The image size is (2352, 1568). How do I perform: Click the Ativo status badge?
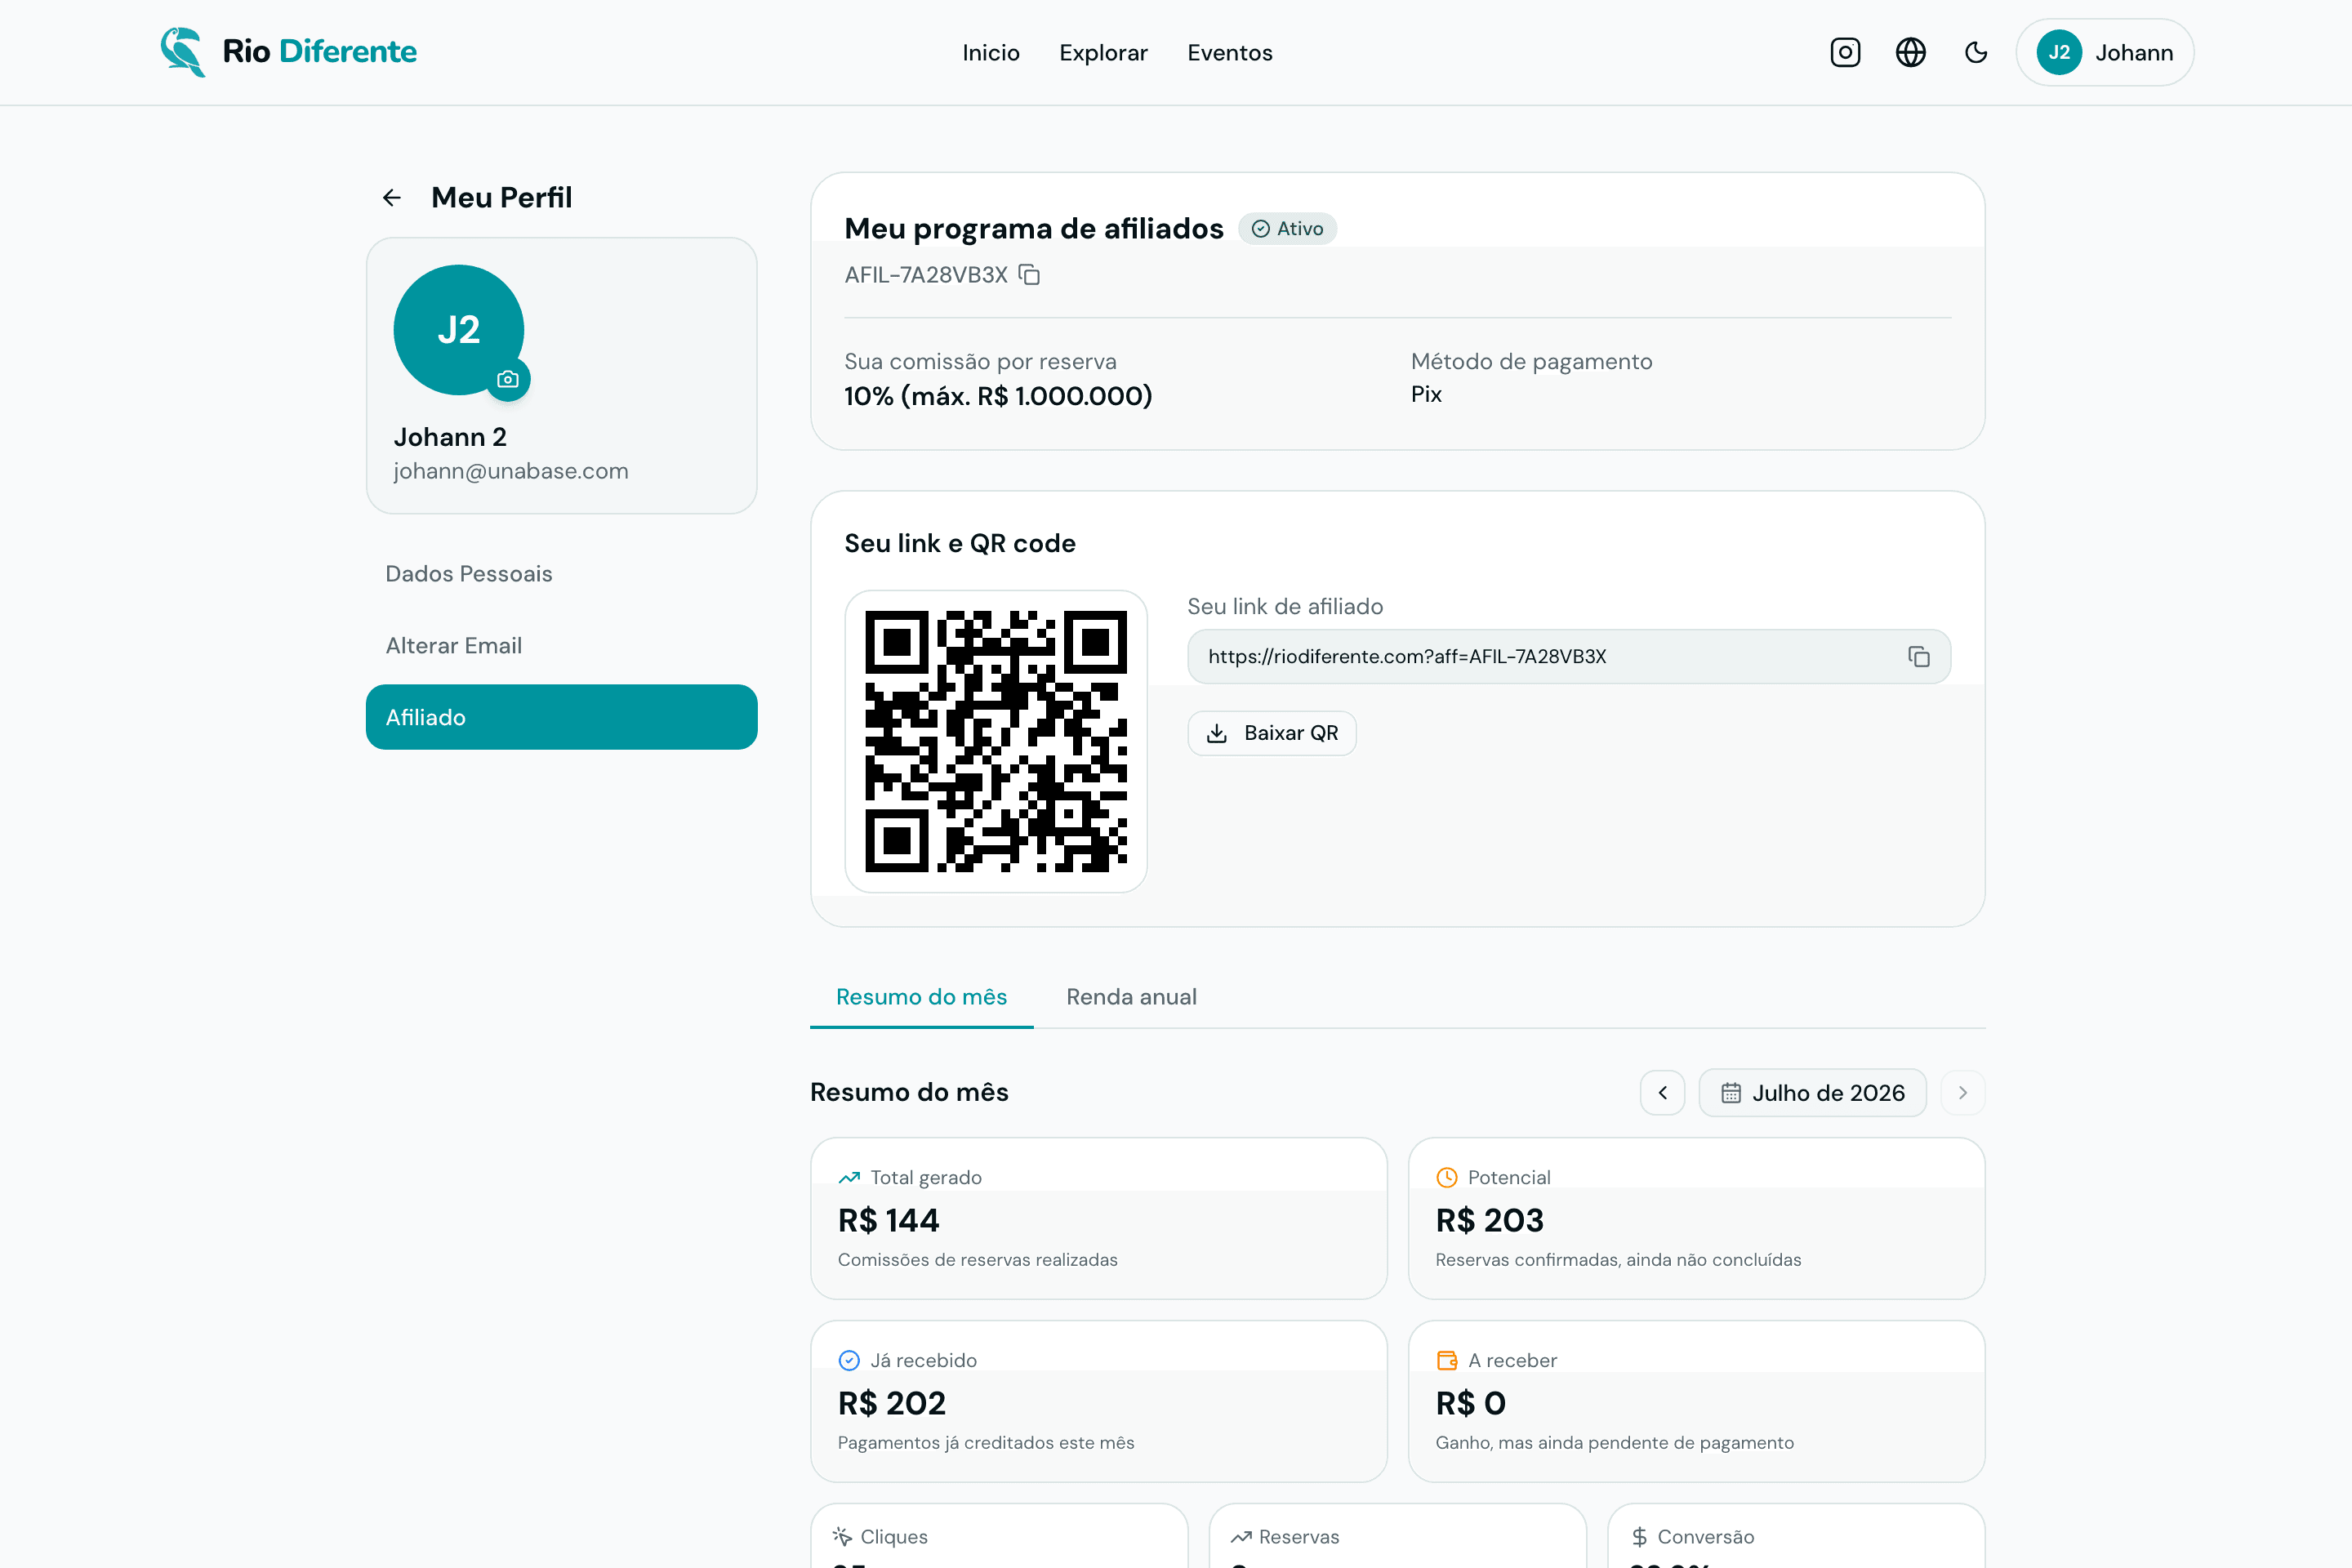coord(1287,229)
